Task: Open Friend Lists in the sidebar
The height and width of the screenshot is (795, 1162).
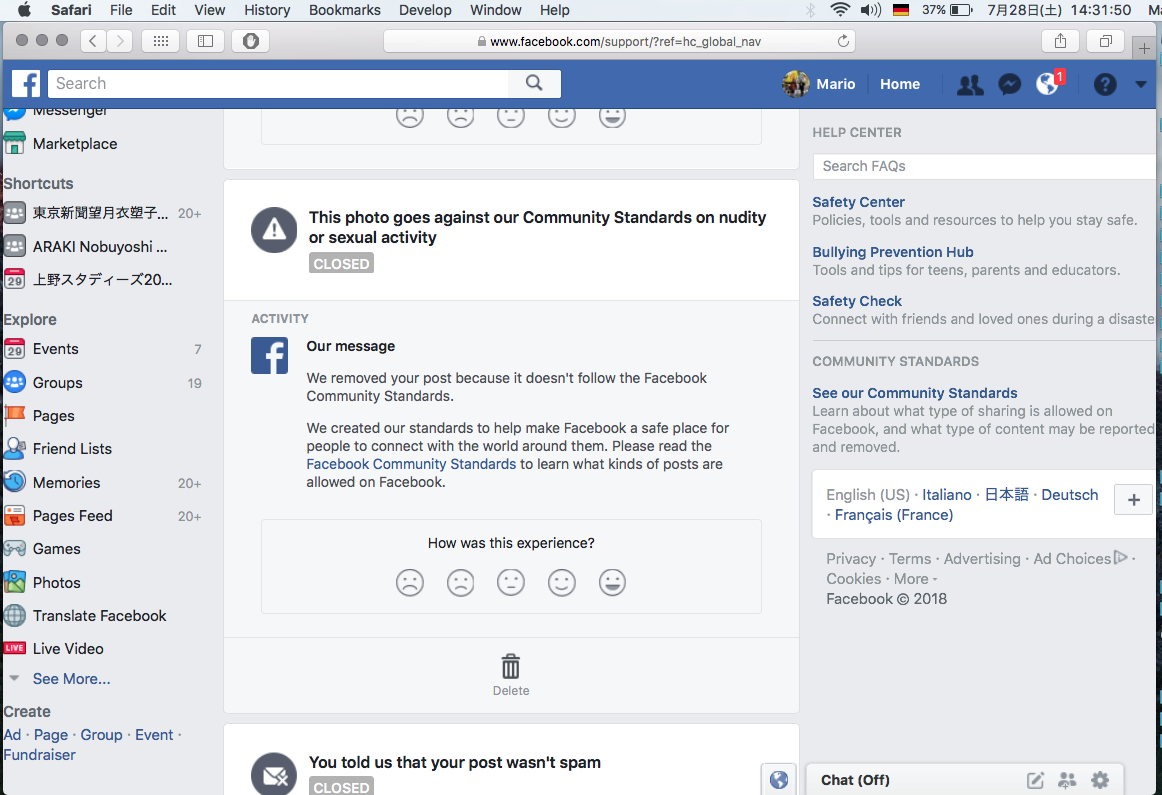Action: click(72, 449)
